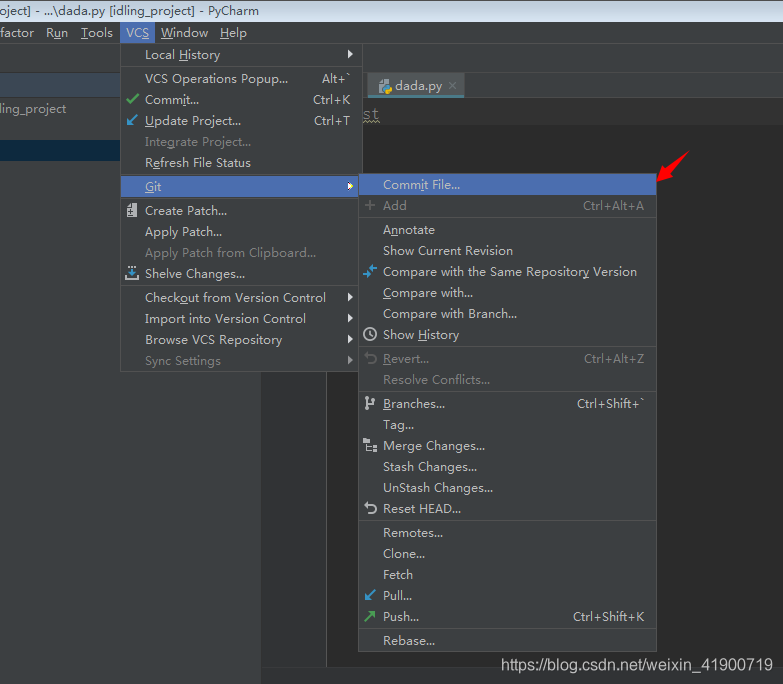783x684 pixels.
Task: Open the Window menu
Action: [x=184, y=33]
